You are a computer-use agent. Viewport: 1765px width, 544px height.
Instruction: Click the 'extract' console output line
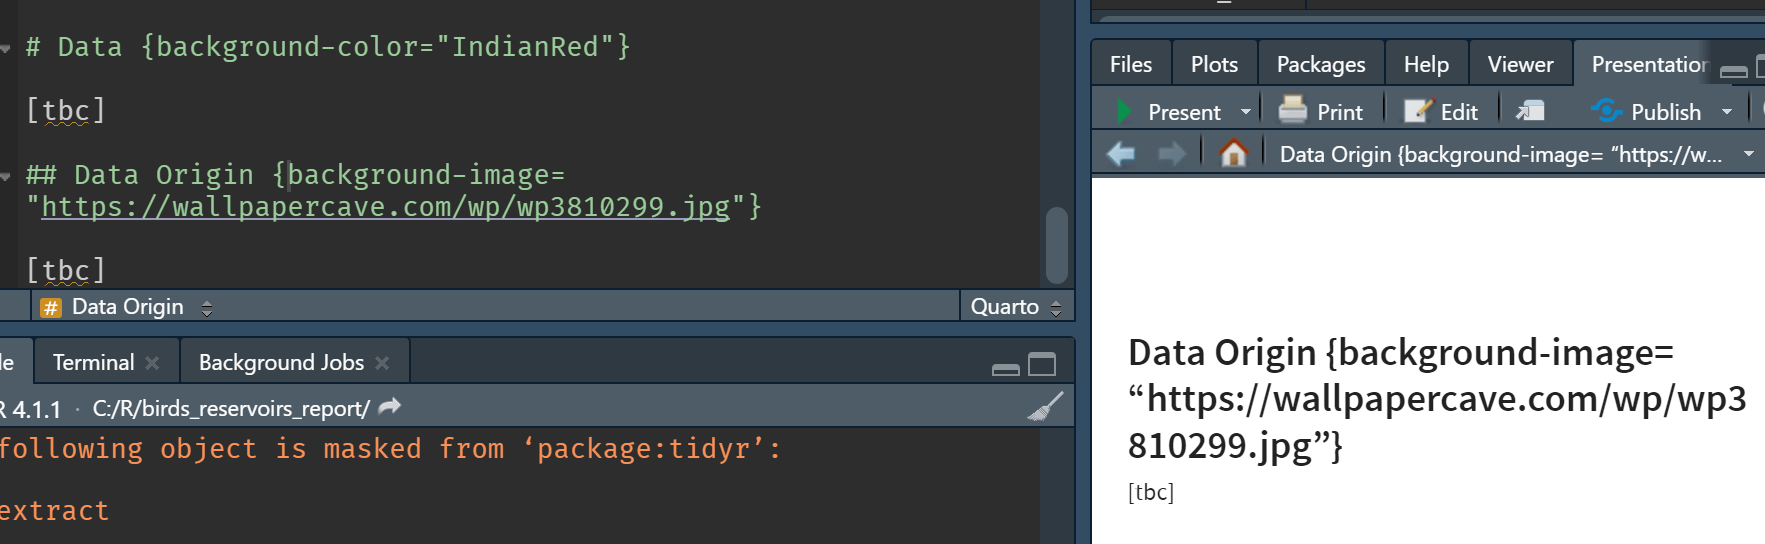tap(54, 511)
